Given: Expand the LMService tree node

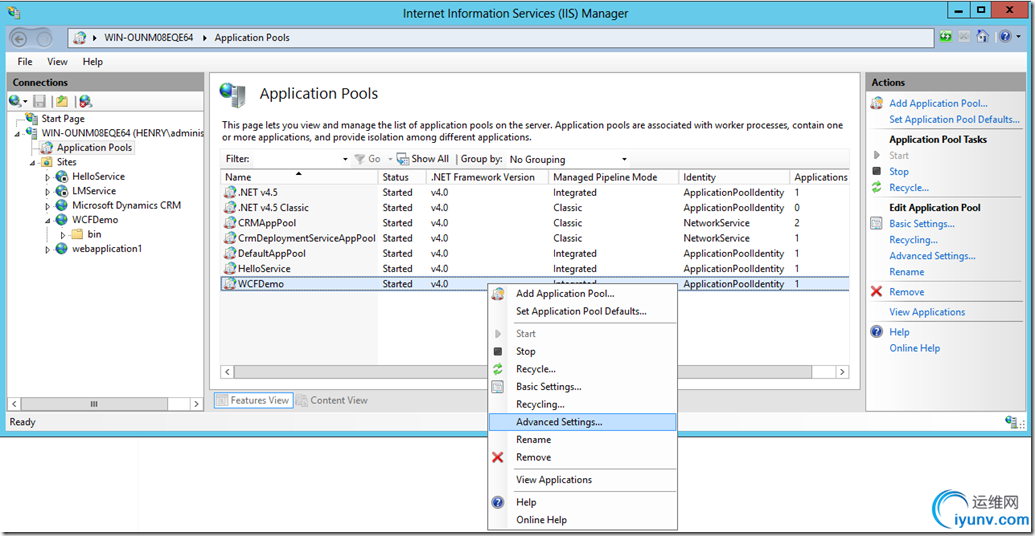Looking at the screenshot, I should [48, 191].
